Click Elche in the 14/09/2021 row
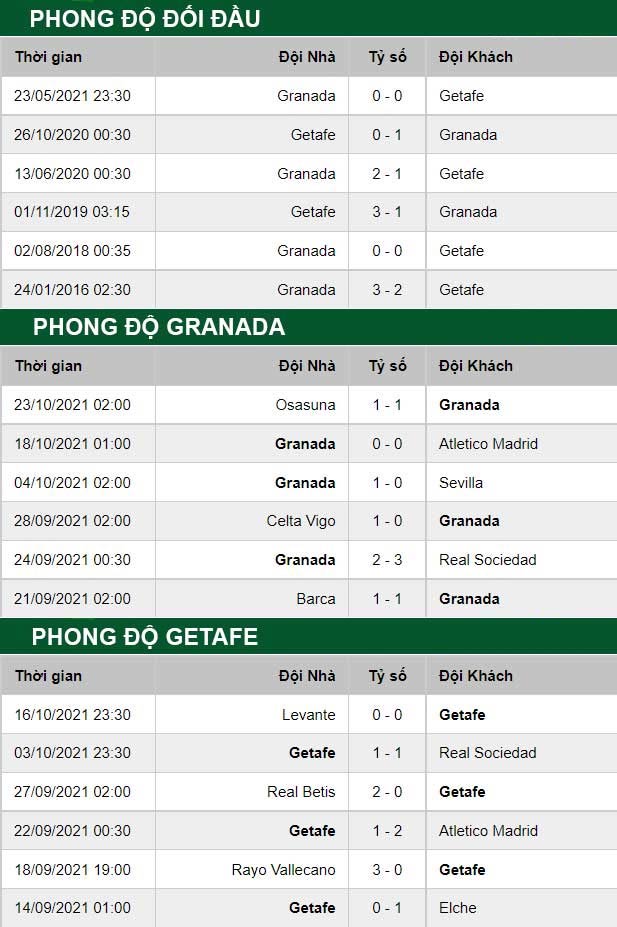 point(457,907)
